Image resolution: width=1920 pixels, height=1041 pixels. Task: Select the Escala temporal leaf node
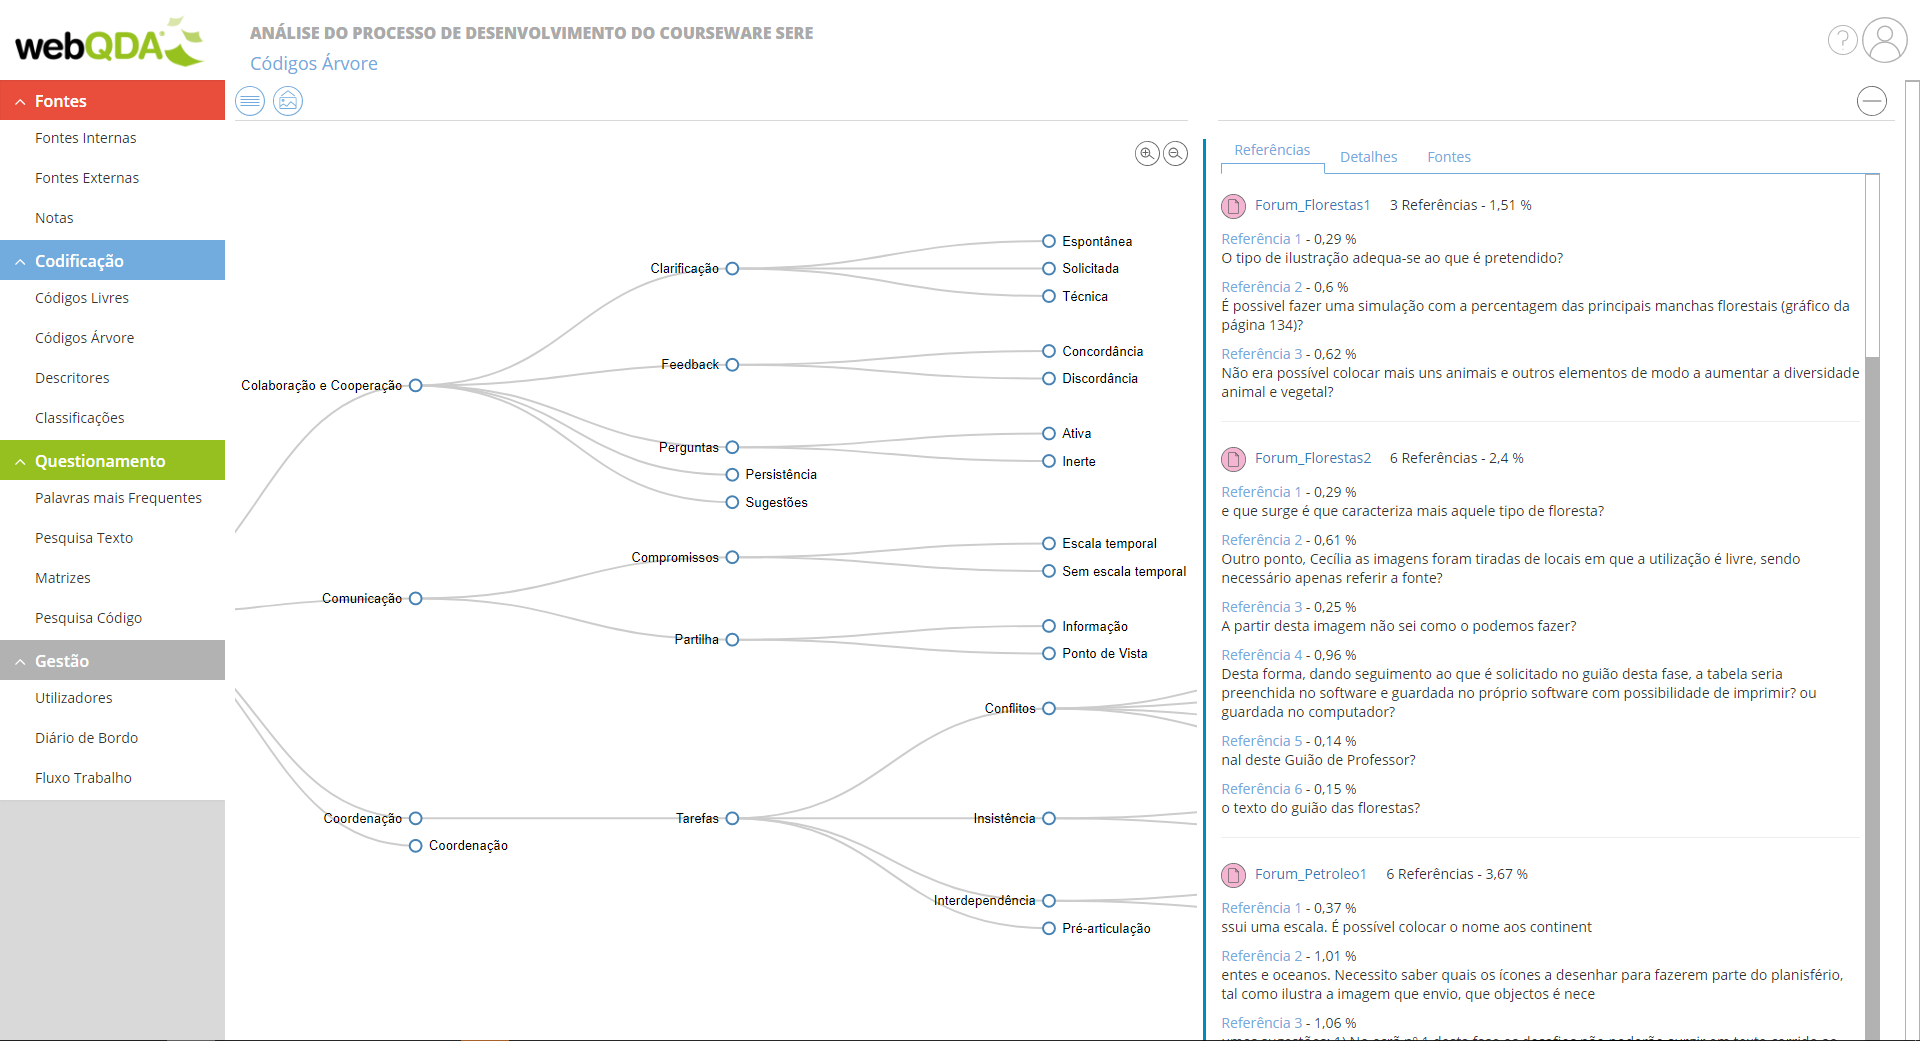[1101, 543]
